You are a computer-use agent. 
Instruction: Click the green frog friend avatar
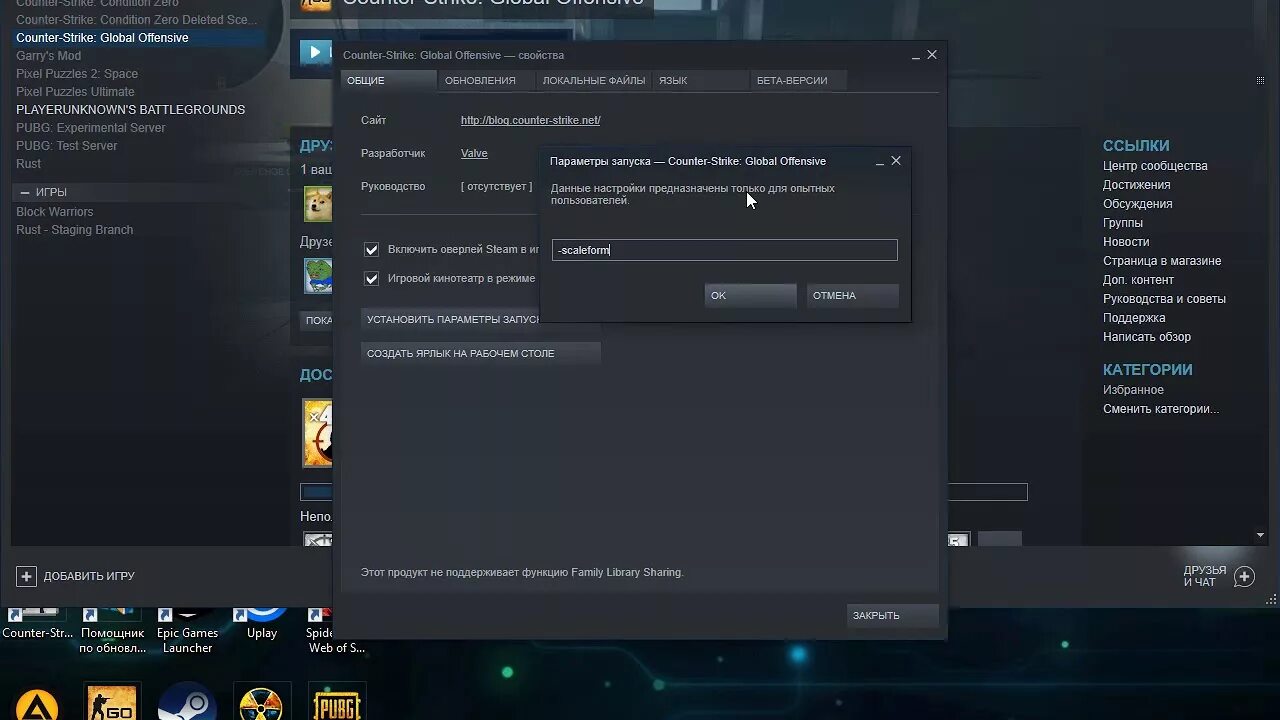[318, 276]
